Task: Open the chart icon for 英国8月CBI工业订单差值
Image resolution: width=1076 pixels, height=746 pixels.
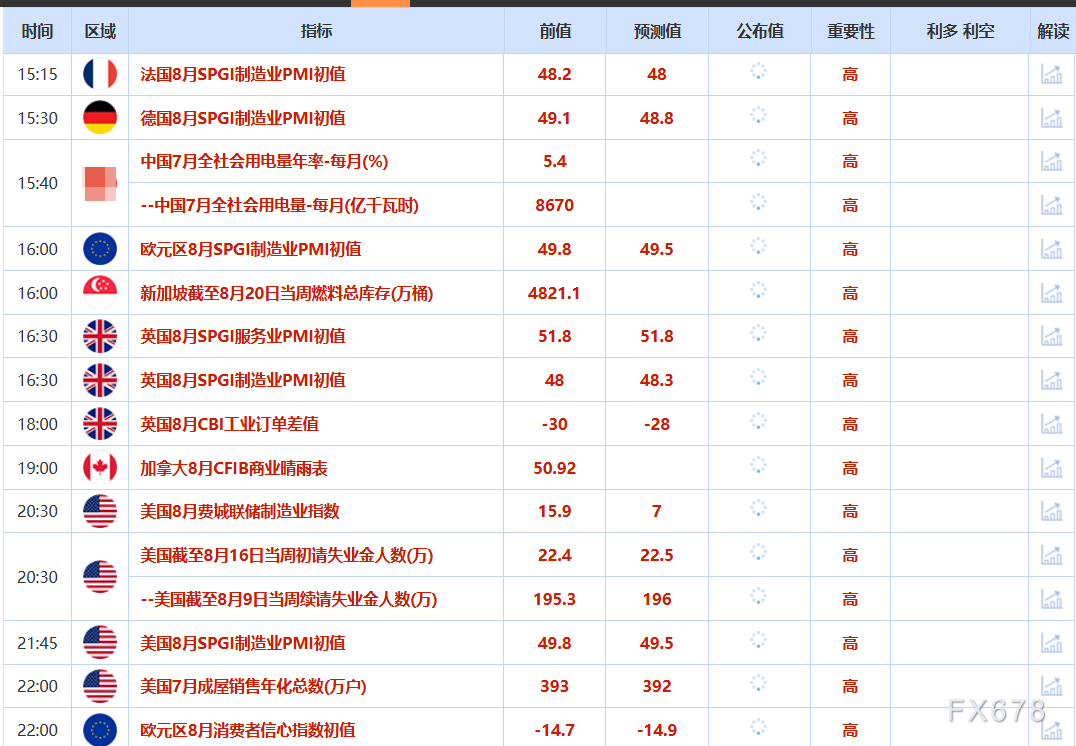Action: pos(1051,423)
